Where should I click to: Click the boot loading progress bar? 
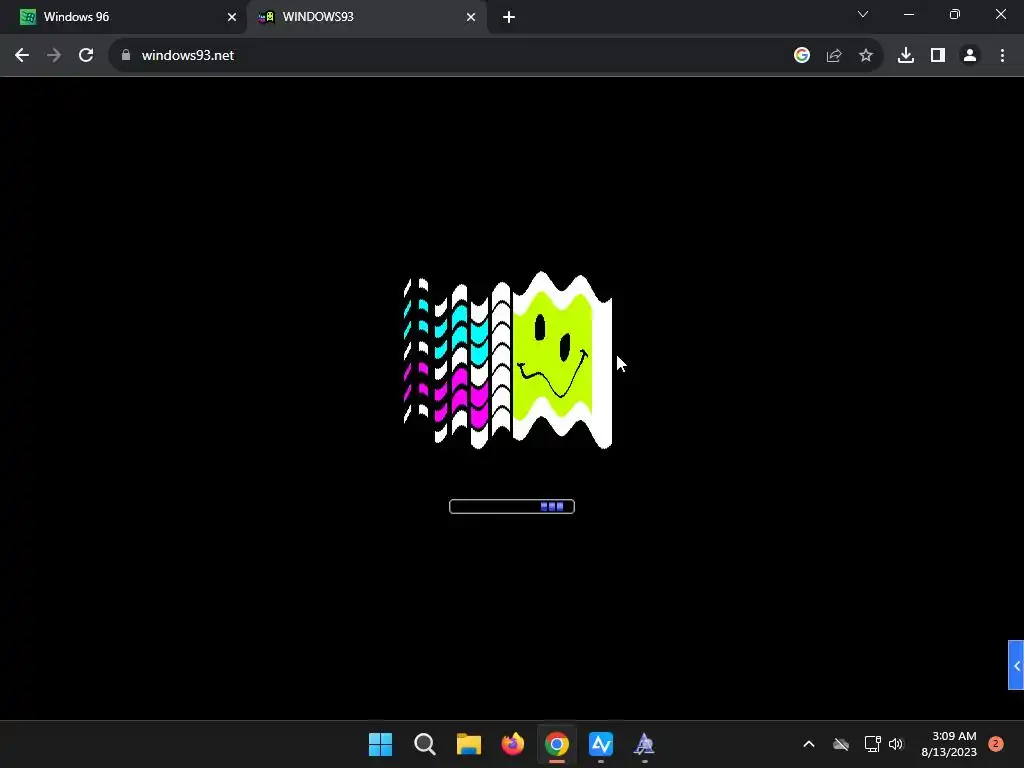pyautogui.click(x=512, y=507)
